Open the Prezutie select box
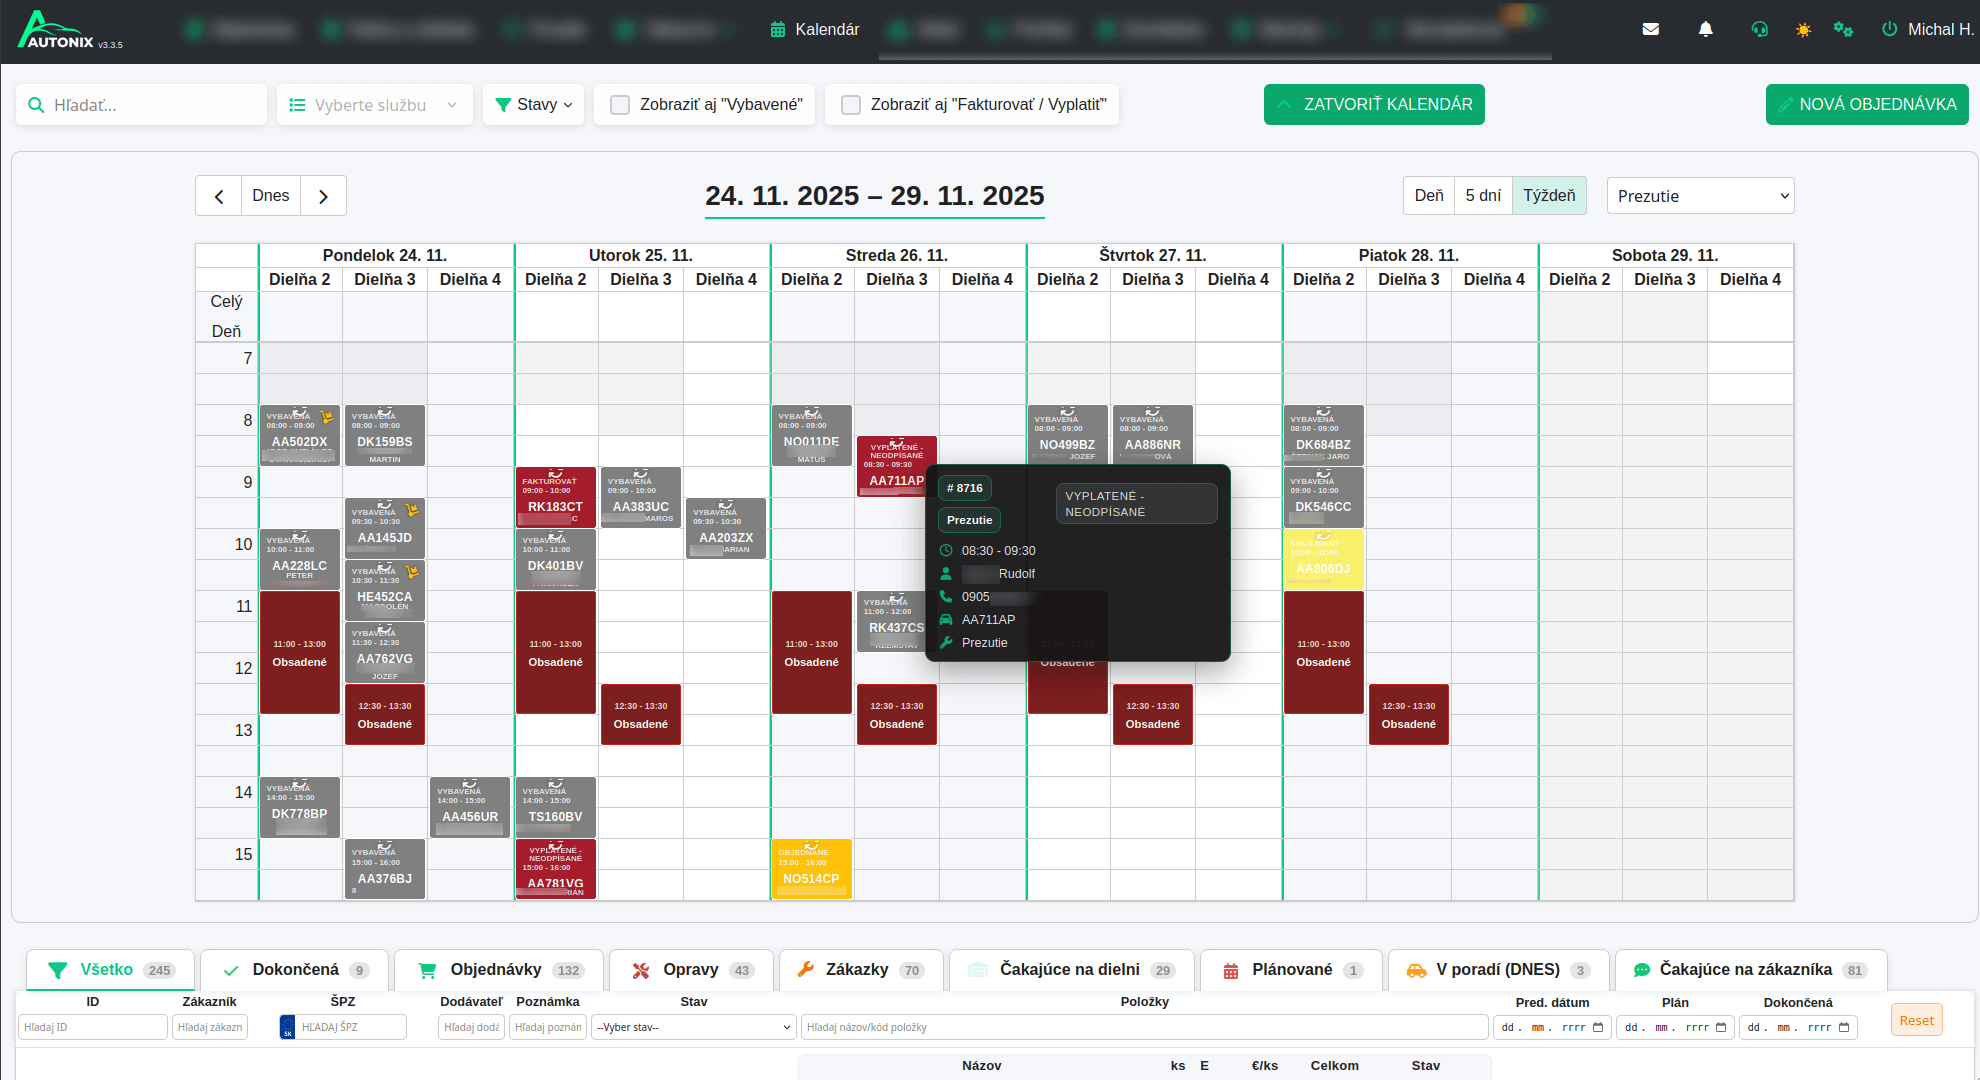The height and width of the screenshot is (1080, 1980). [1700, 196]
